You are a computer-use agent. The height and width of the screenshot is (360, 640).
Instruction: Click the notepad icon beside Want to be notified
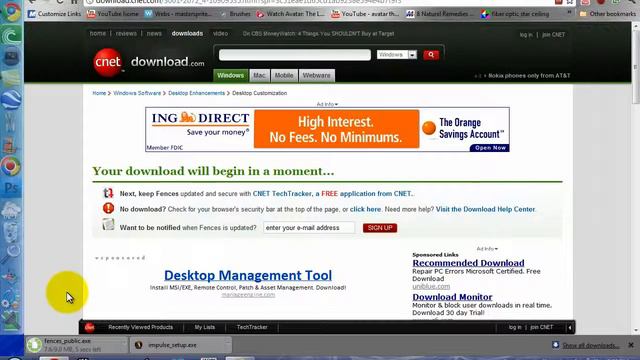[x=108, y=224]
